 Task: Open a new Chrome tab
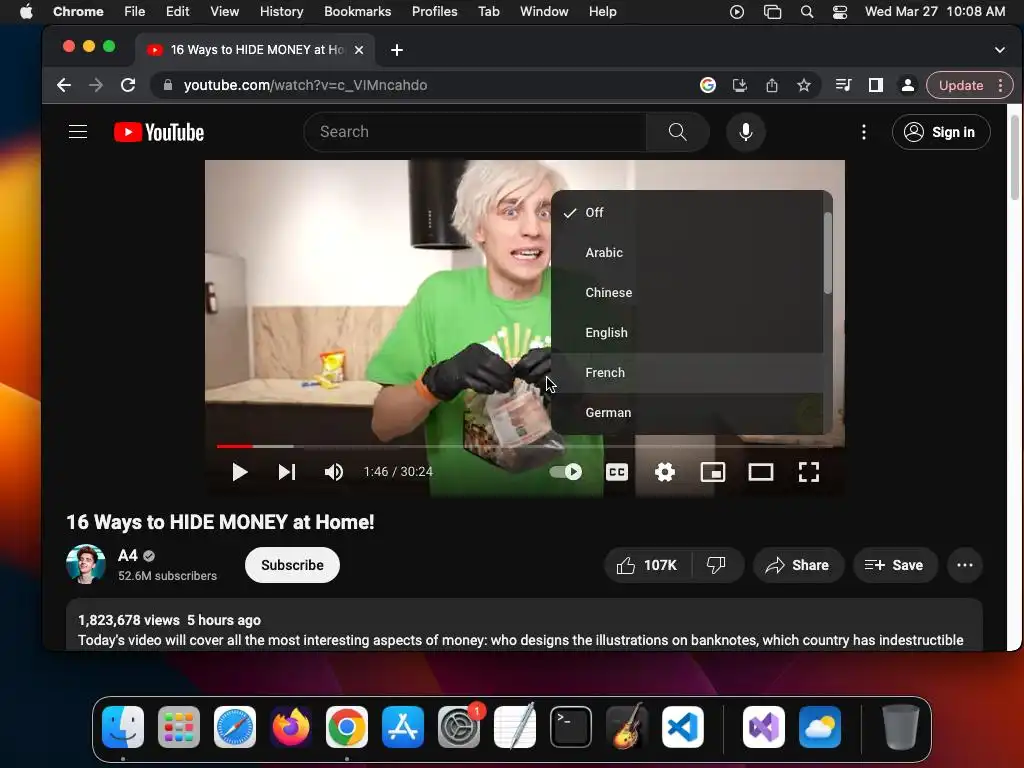[x=396, y=50]
